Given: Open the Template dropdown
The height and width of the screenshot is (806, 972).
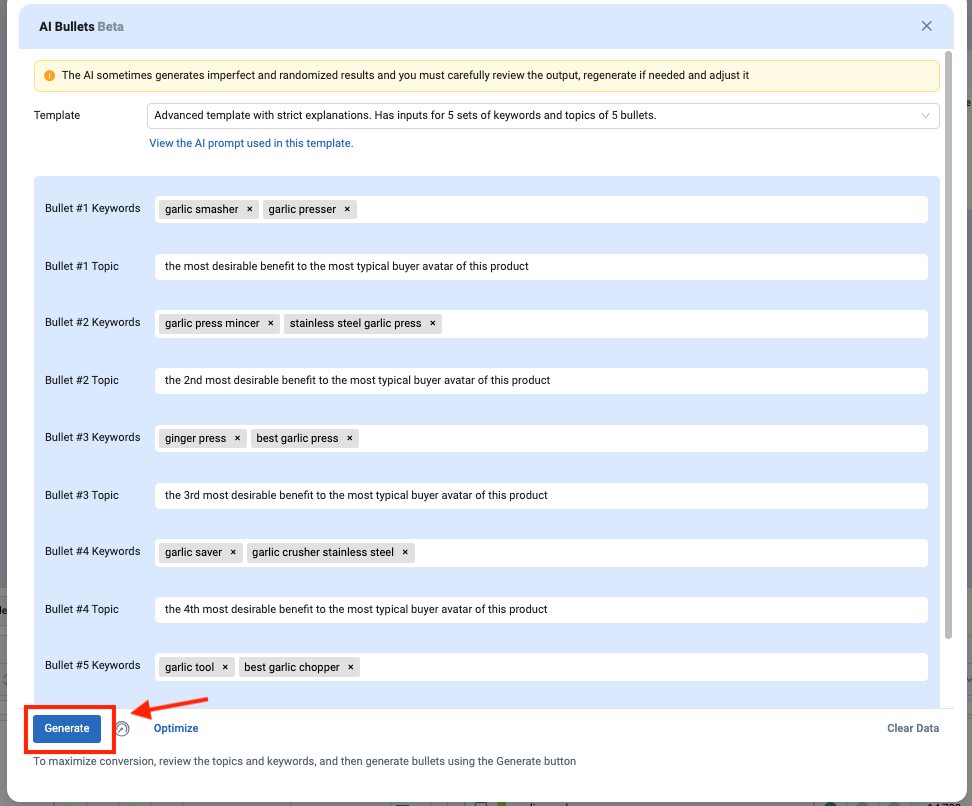Looking at the screenshot, I should (x=543, y=116).
